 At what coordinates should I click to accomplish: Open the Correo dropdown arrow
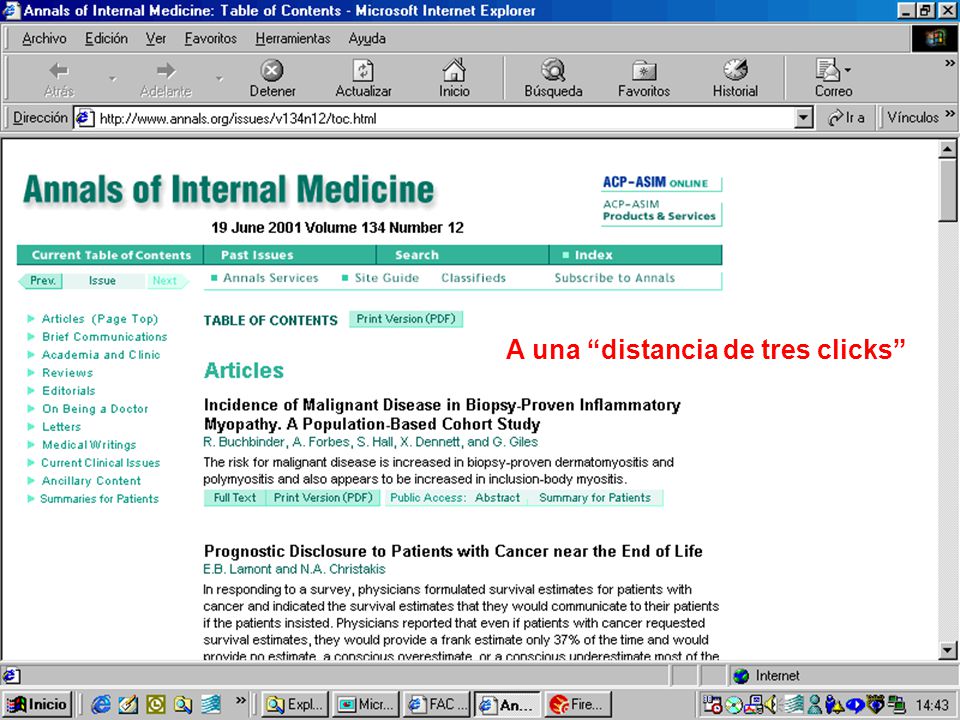click(x=847, y=70)
